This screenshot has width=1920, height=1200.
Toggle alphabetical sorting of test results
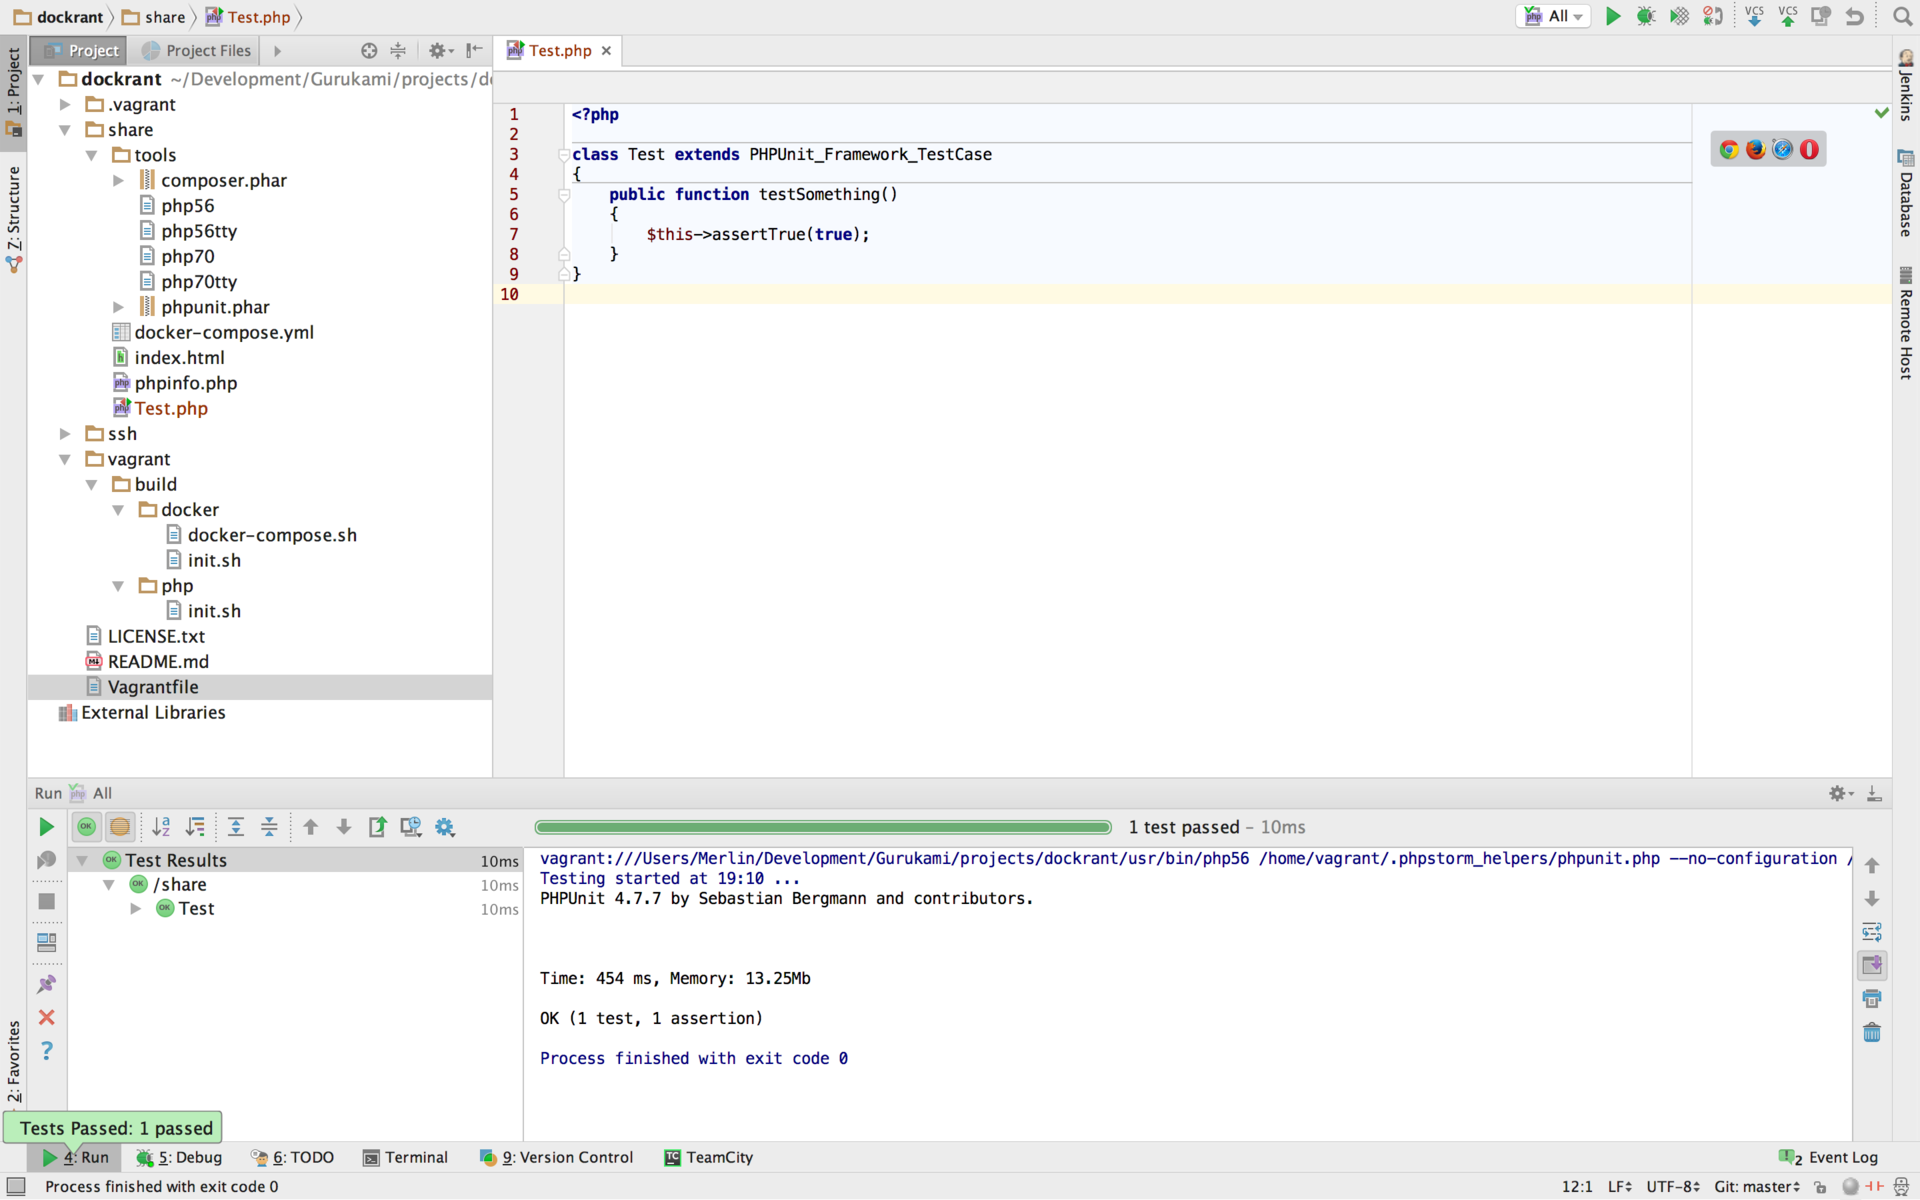click(x=161, y=827)
